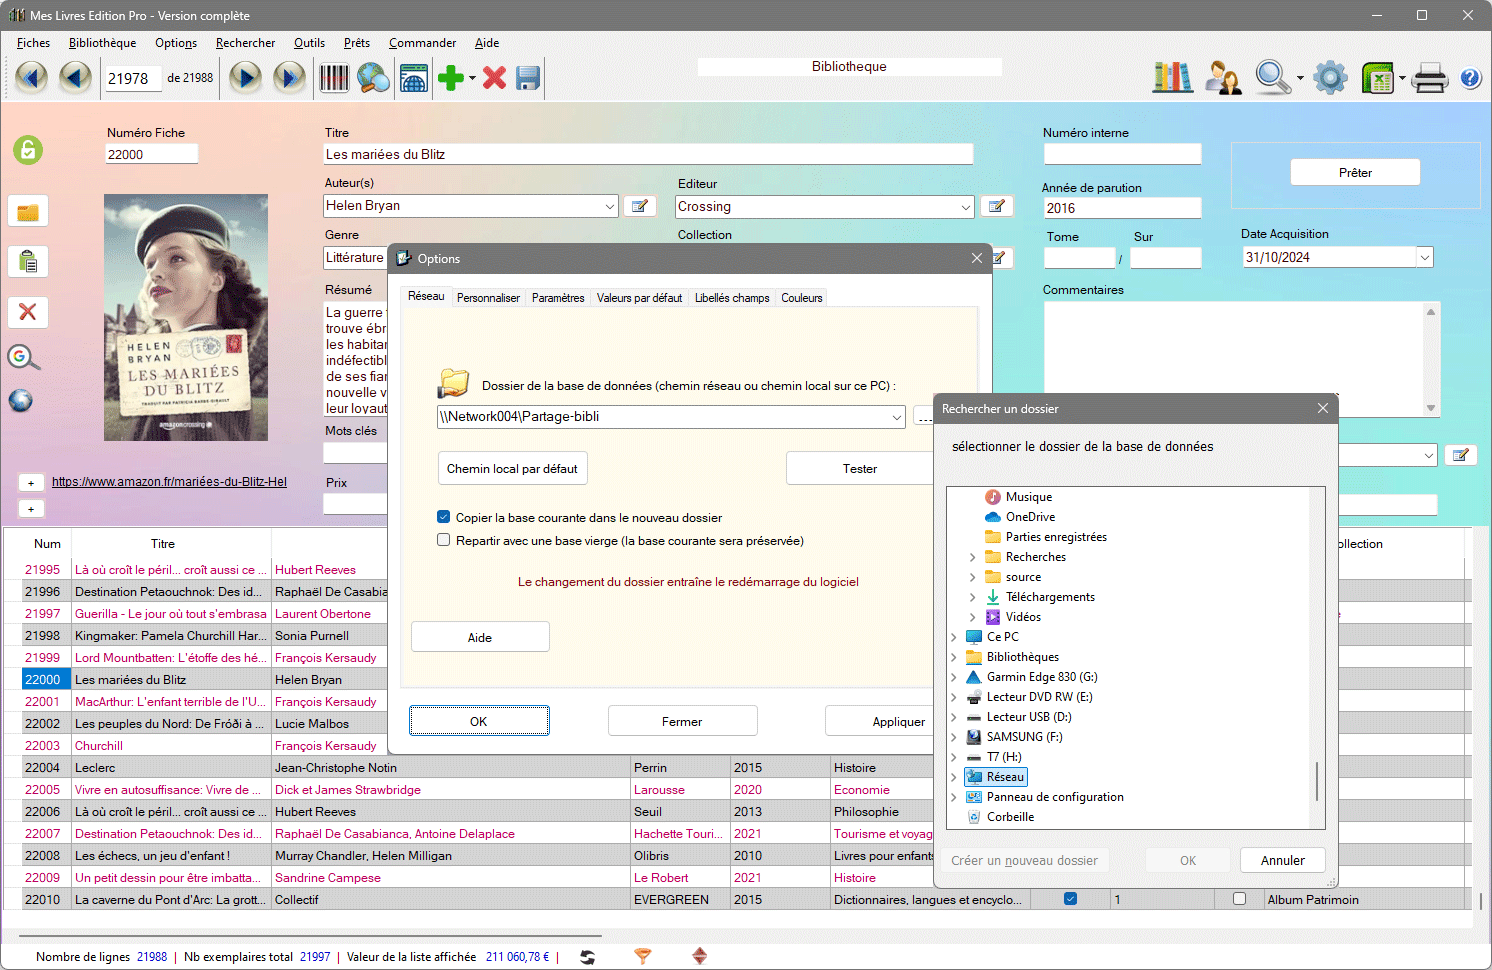
Task: Edit the publisher list with the pencil icon
Action: 997,206
